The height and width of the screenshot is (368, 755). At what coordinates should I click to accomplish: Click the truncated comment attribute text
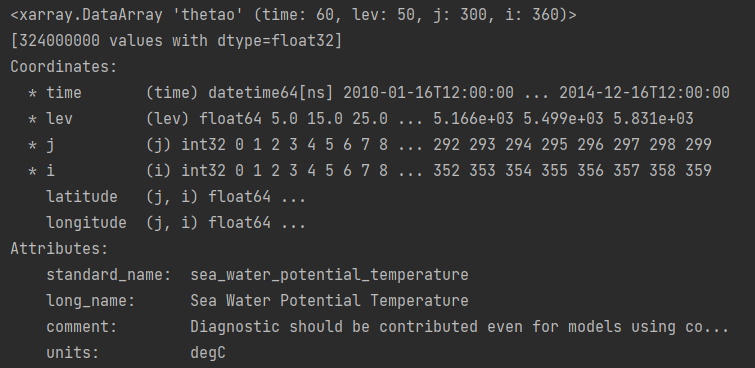tap(460, 327)
